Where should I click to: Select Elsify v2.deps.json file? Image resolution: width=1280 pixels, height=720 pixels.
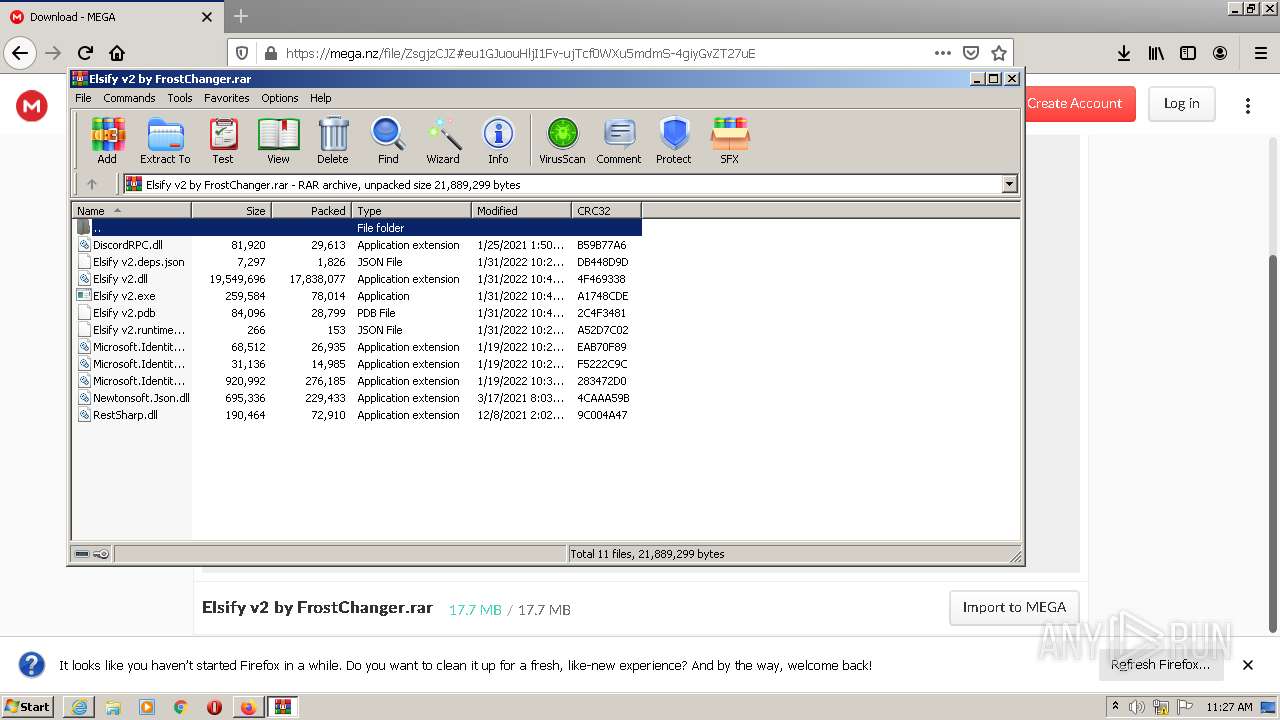coord(357,262)
